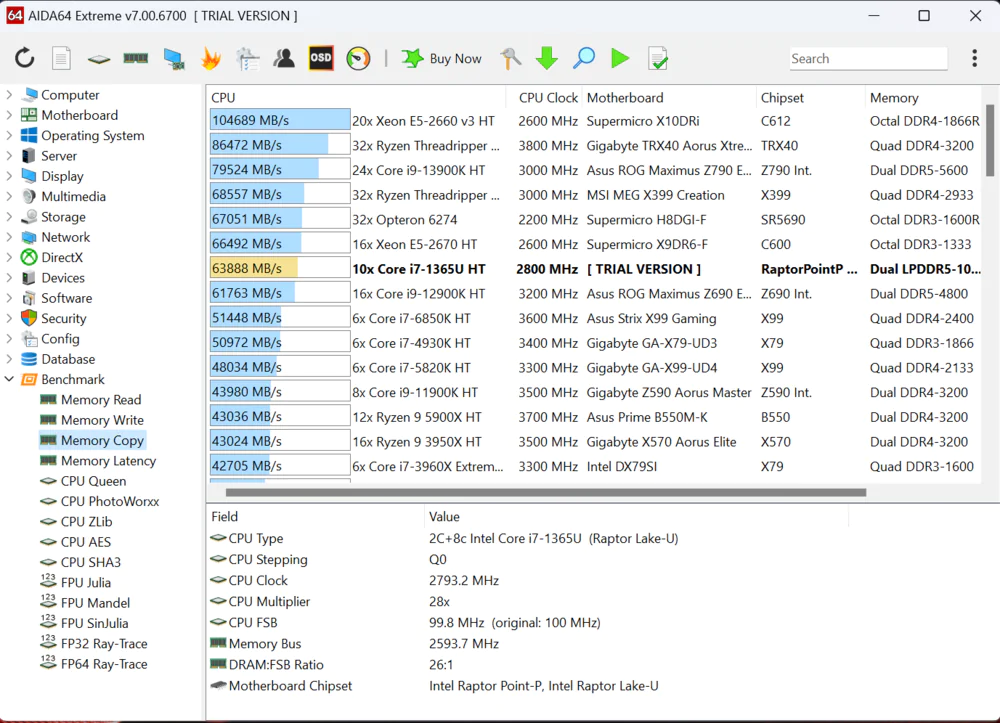Select Software in the tree
Image resolution: width=1000 pixels, height=723 pixels.
[x=66, y=298]
